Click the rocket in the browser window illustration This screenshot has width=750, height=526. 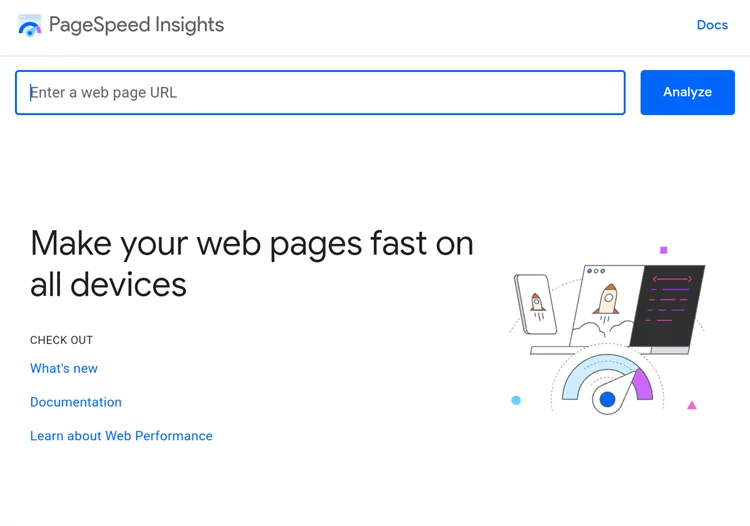606,300
